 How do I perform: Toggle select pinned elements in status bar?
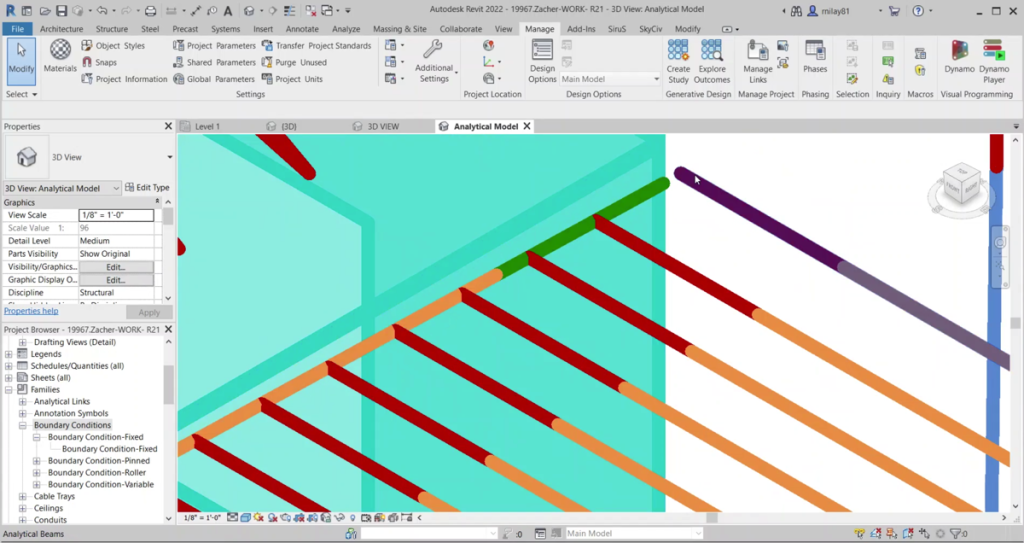pyautogui.click(x=891, y=534)
